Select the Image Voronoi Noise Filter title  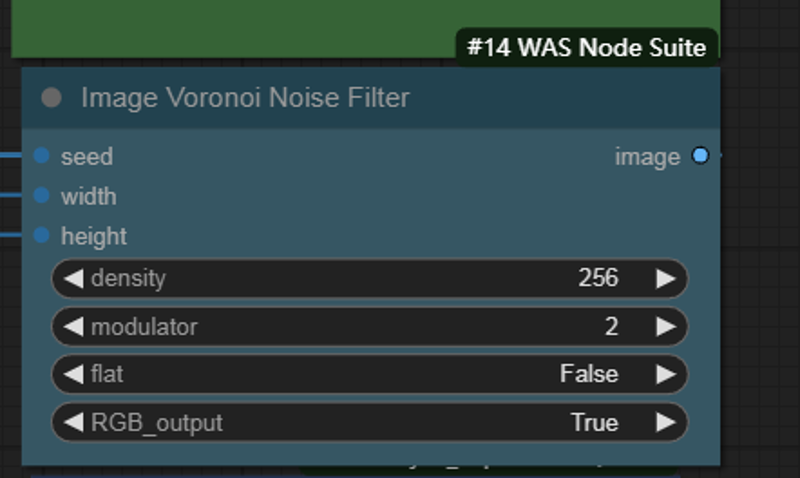pyautogui.click(x=245, y=97)
